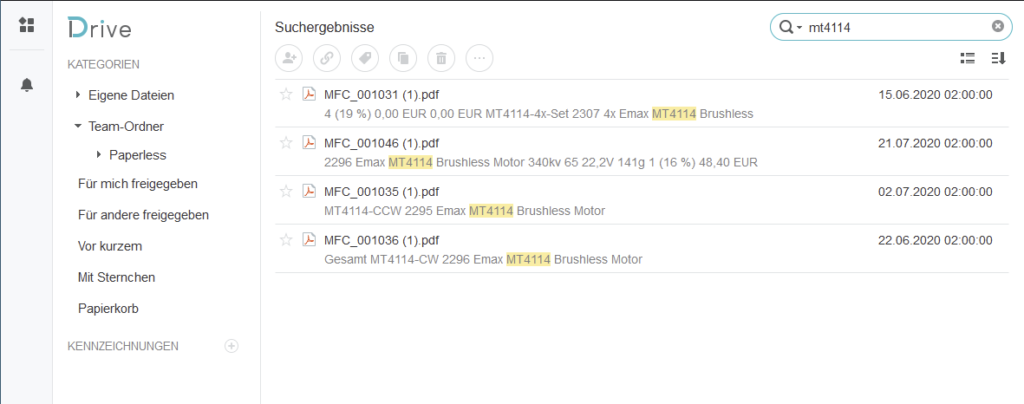Open Für mich freigegeben category
Viewport: 1024px width, 404px height.
pos(138,184)
